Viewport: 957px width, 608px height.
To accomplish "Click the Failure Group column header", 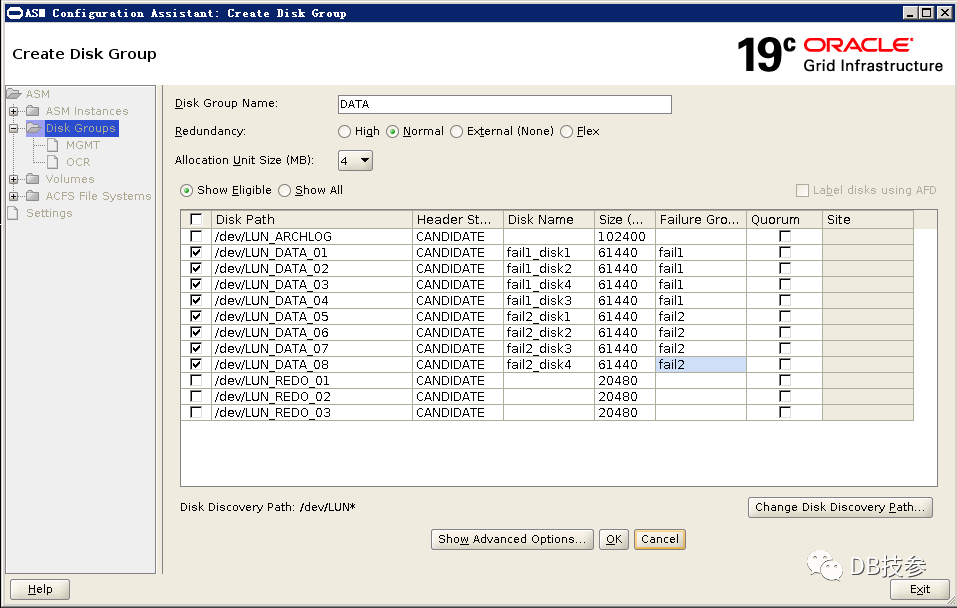I will [700, 220].
